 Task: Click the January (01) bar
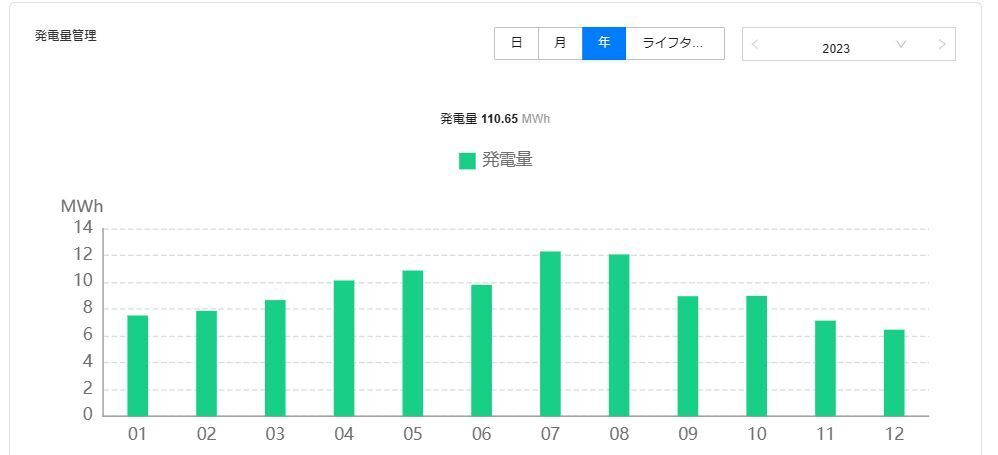[x=137, y=366]
